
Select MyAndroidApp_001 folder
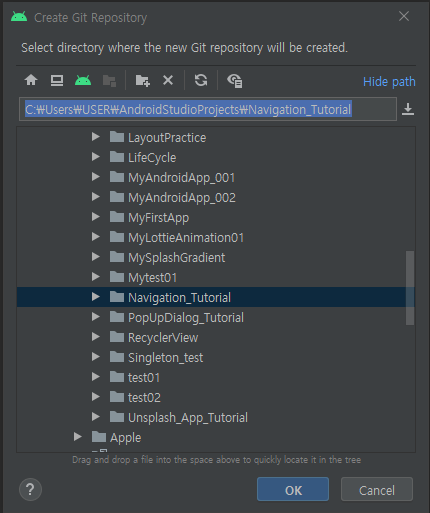(x=182, y=178)
